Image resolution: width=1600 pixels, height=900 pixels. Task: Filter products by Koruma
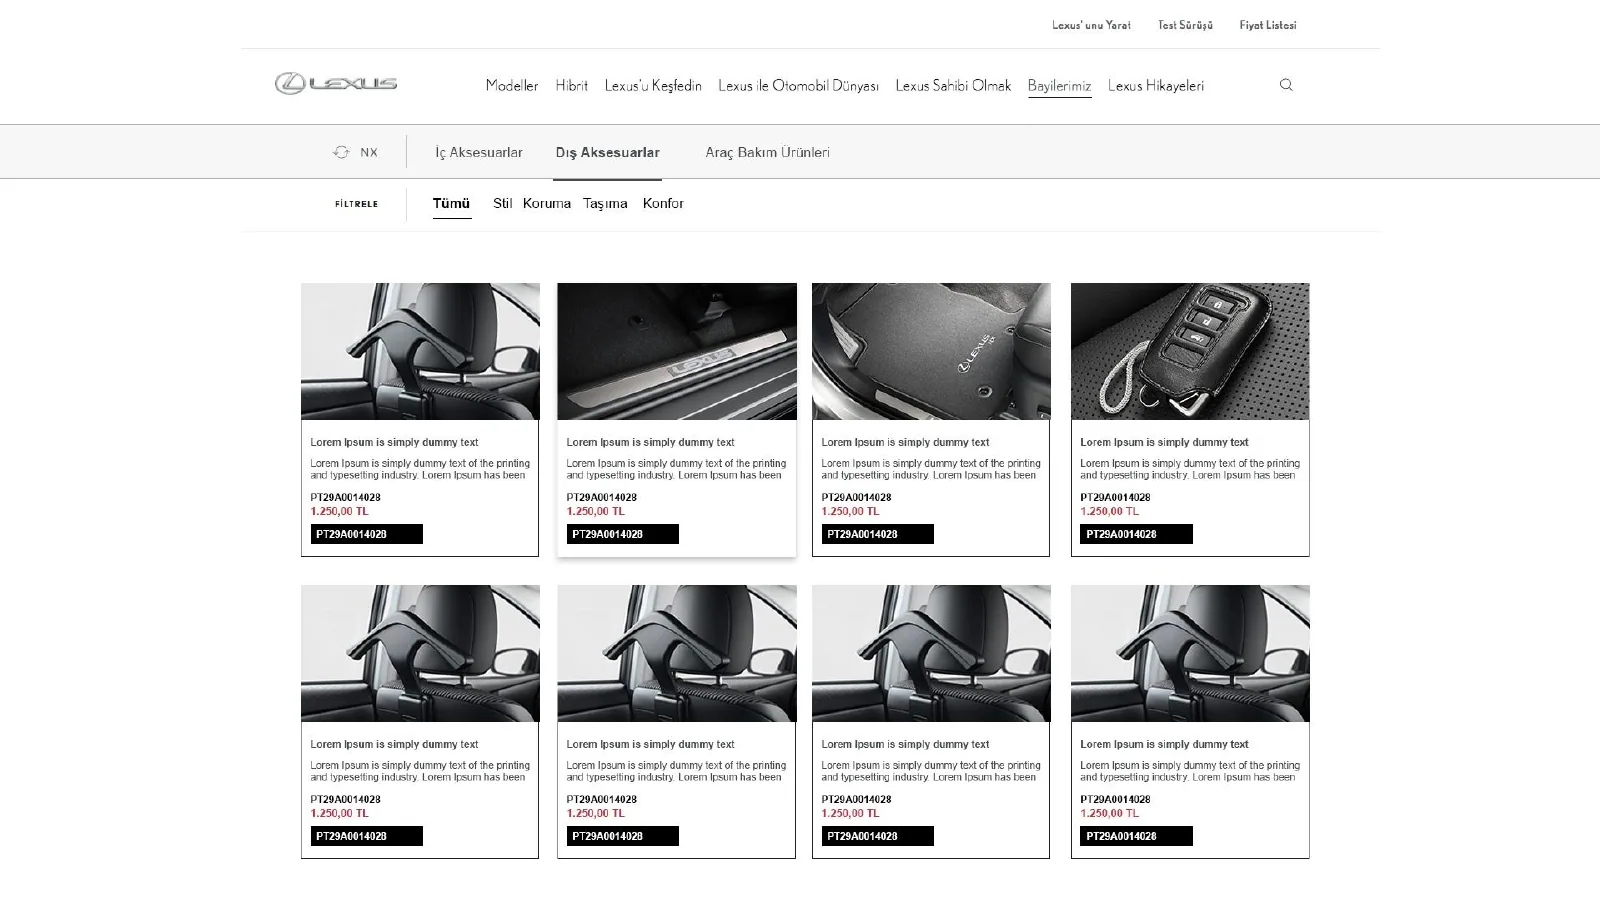tap(547, 203)
